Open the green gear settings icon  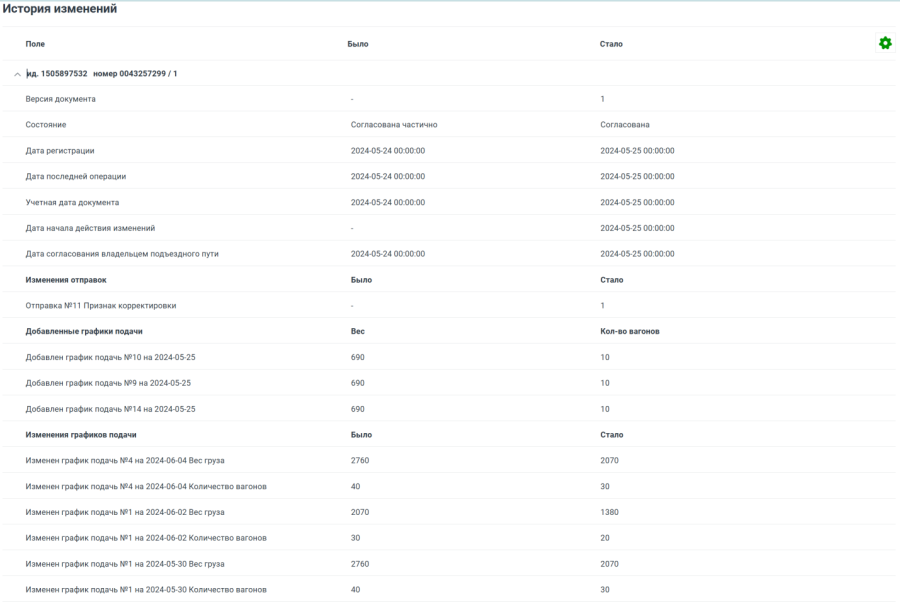884,43
